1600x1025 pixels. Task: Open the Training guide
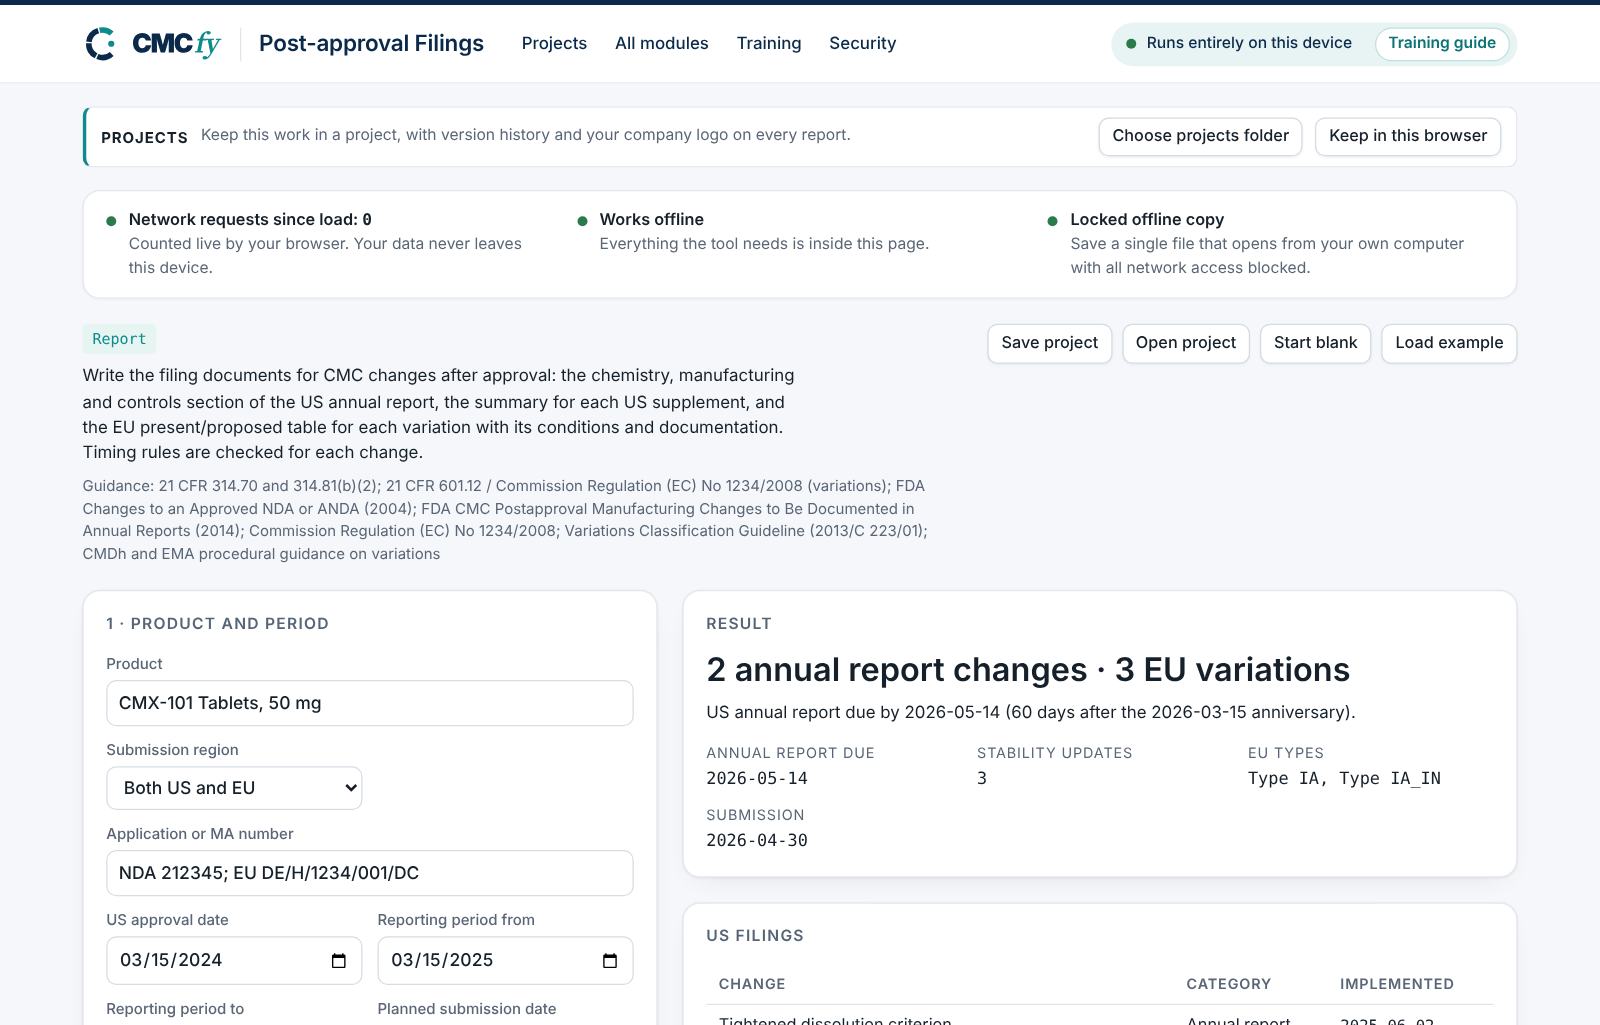[x=1442, y=43]
